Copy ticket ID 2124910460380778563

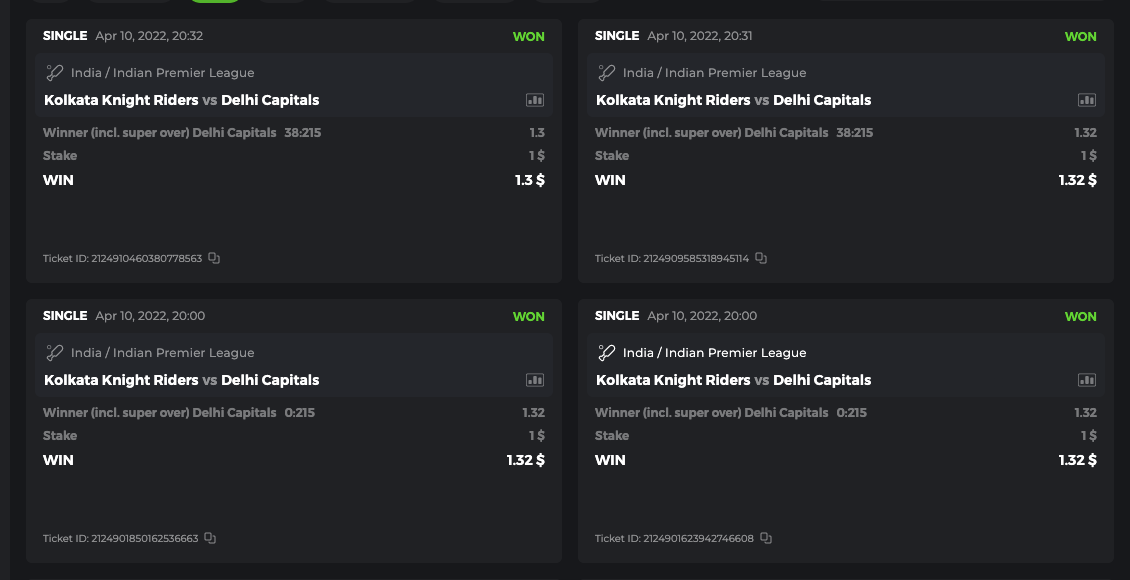click(x=214, y=258)
